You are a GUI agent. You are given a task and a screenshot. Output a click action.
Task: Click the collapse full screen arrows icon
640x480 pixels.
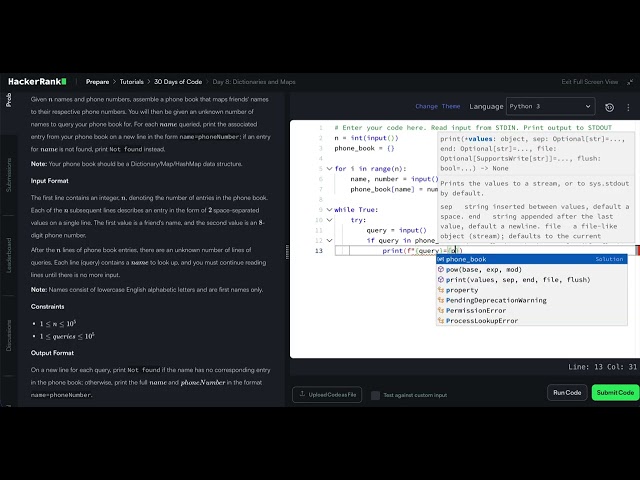click(630, 82)
